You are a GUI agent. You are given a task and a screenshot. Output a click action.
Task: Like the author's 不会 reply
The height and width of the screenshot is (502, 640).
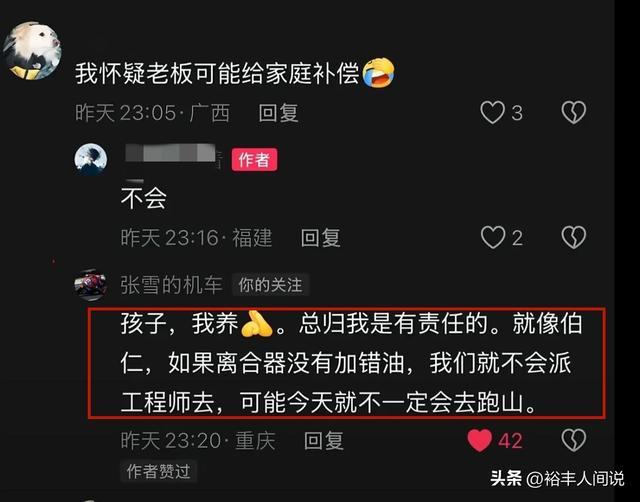click(x=493, y=237)
